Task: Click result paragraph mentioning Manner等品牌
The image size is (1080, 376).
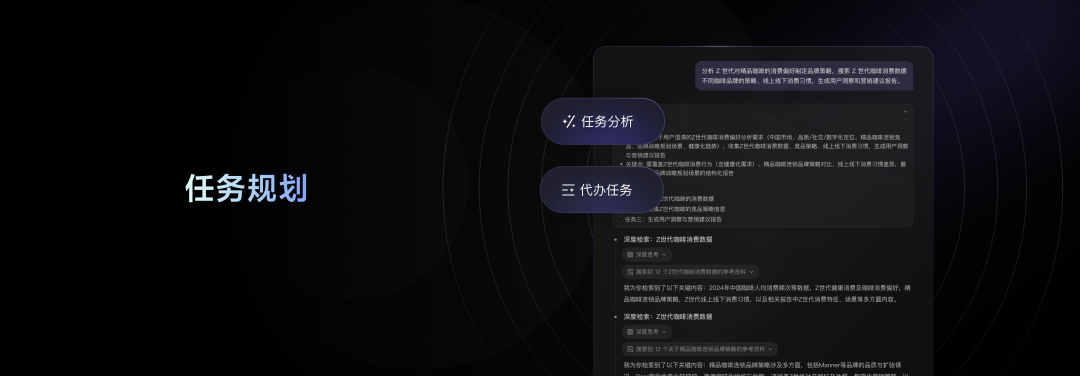Action: pos(767,370)
